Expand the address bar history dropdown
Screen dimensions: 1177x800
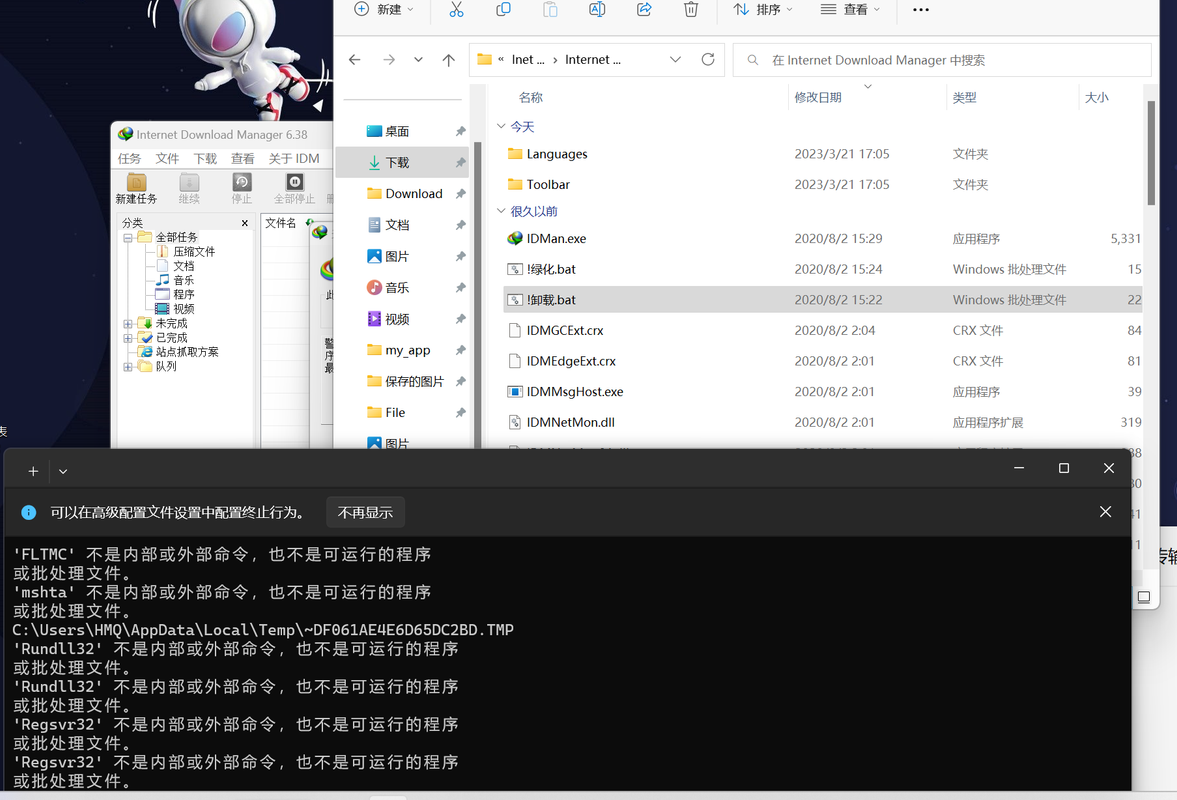pyautogui.click(x=676, y=60)
